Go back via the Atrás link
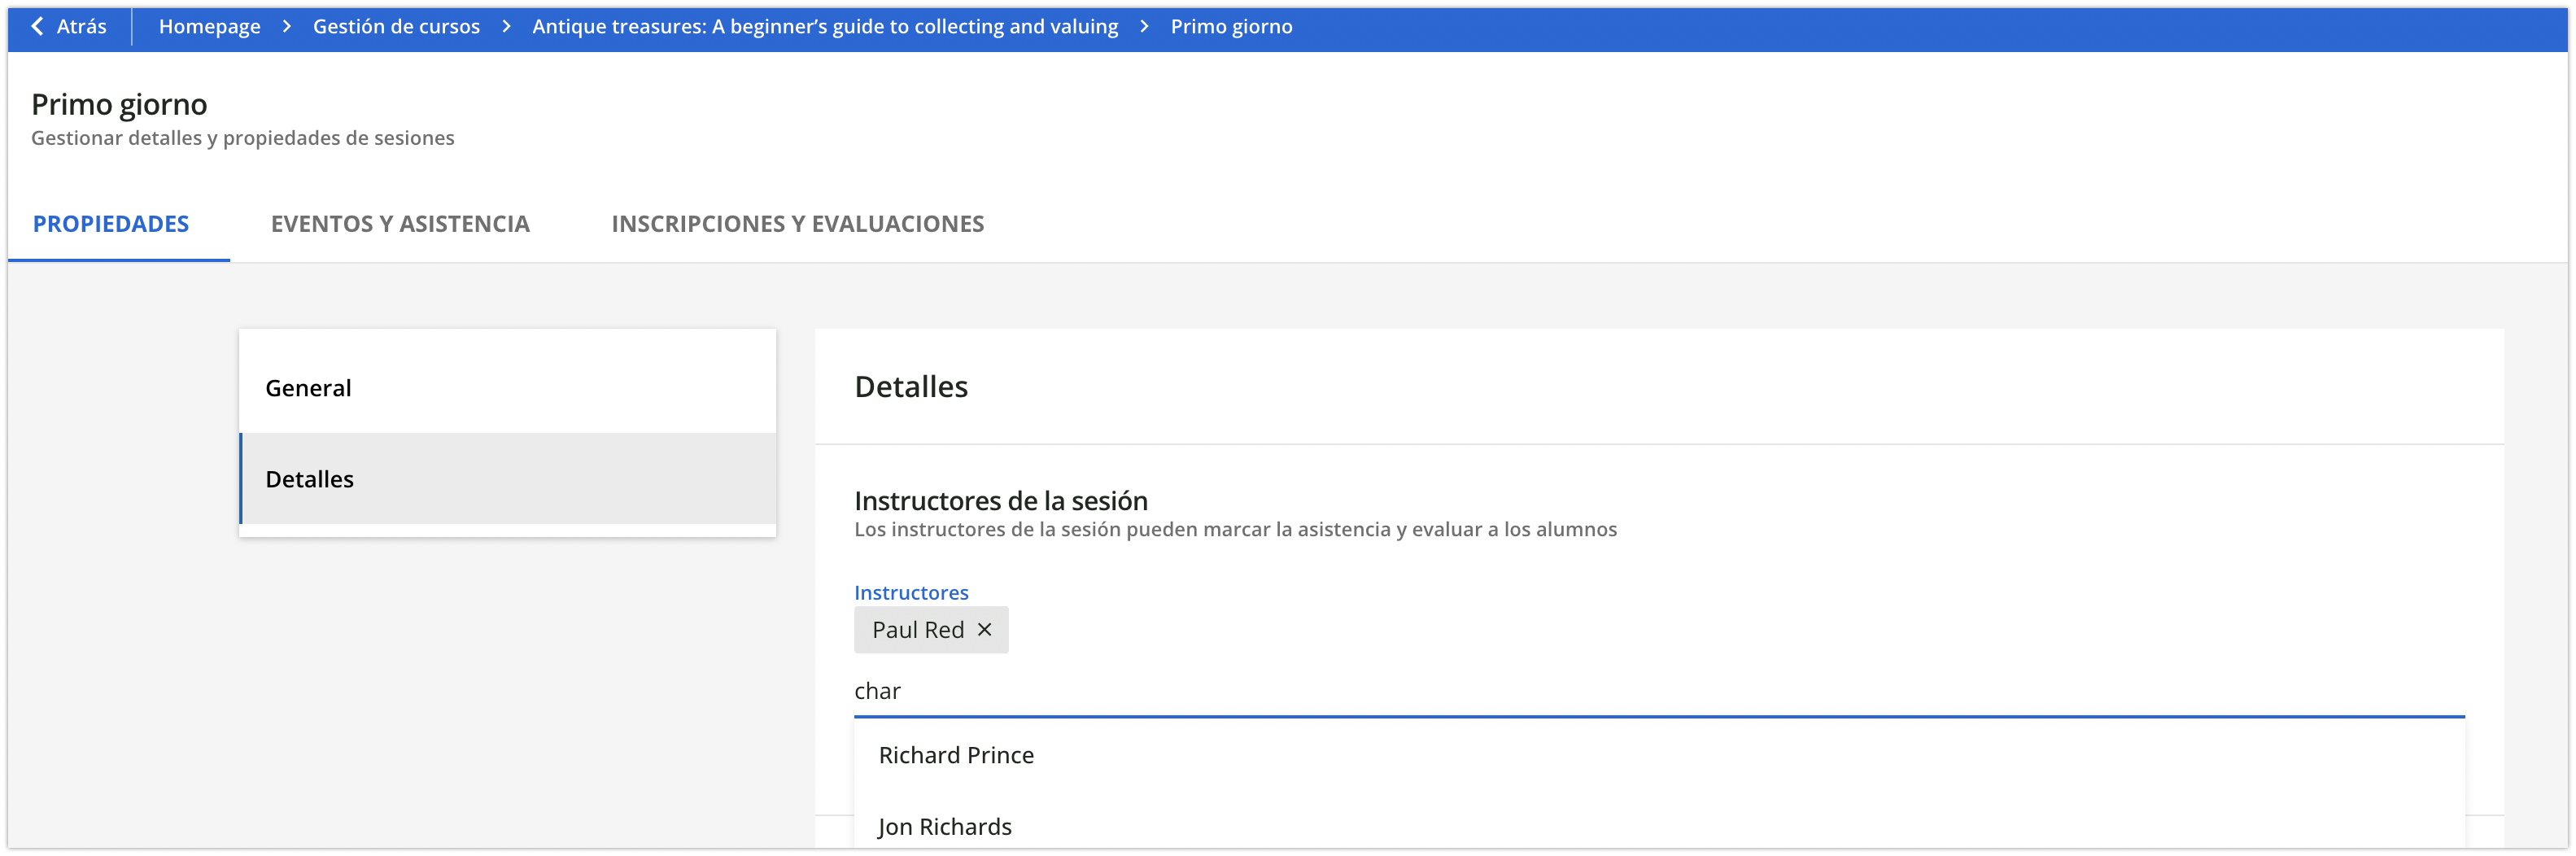This screenshot has height=856, width=2576. 81,26
